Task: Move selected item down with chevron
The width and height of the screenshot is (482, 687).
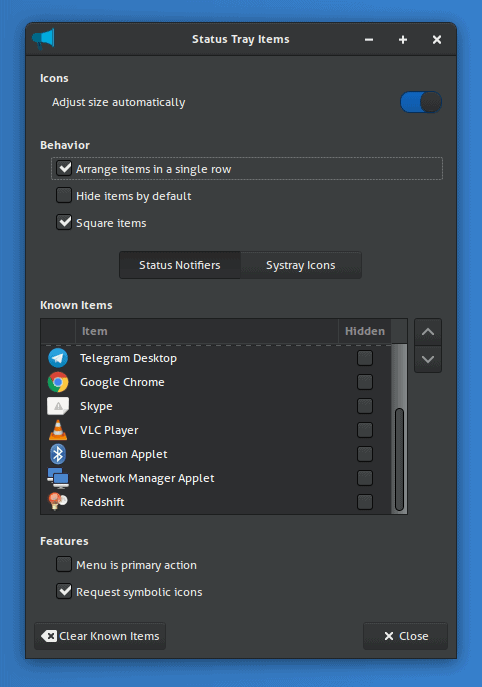Action: (x=428, y=359)
